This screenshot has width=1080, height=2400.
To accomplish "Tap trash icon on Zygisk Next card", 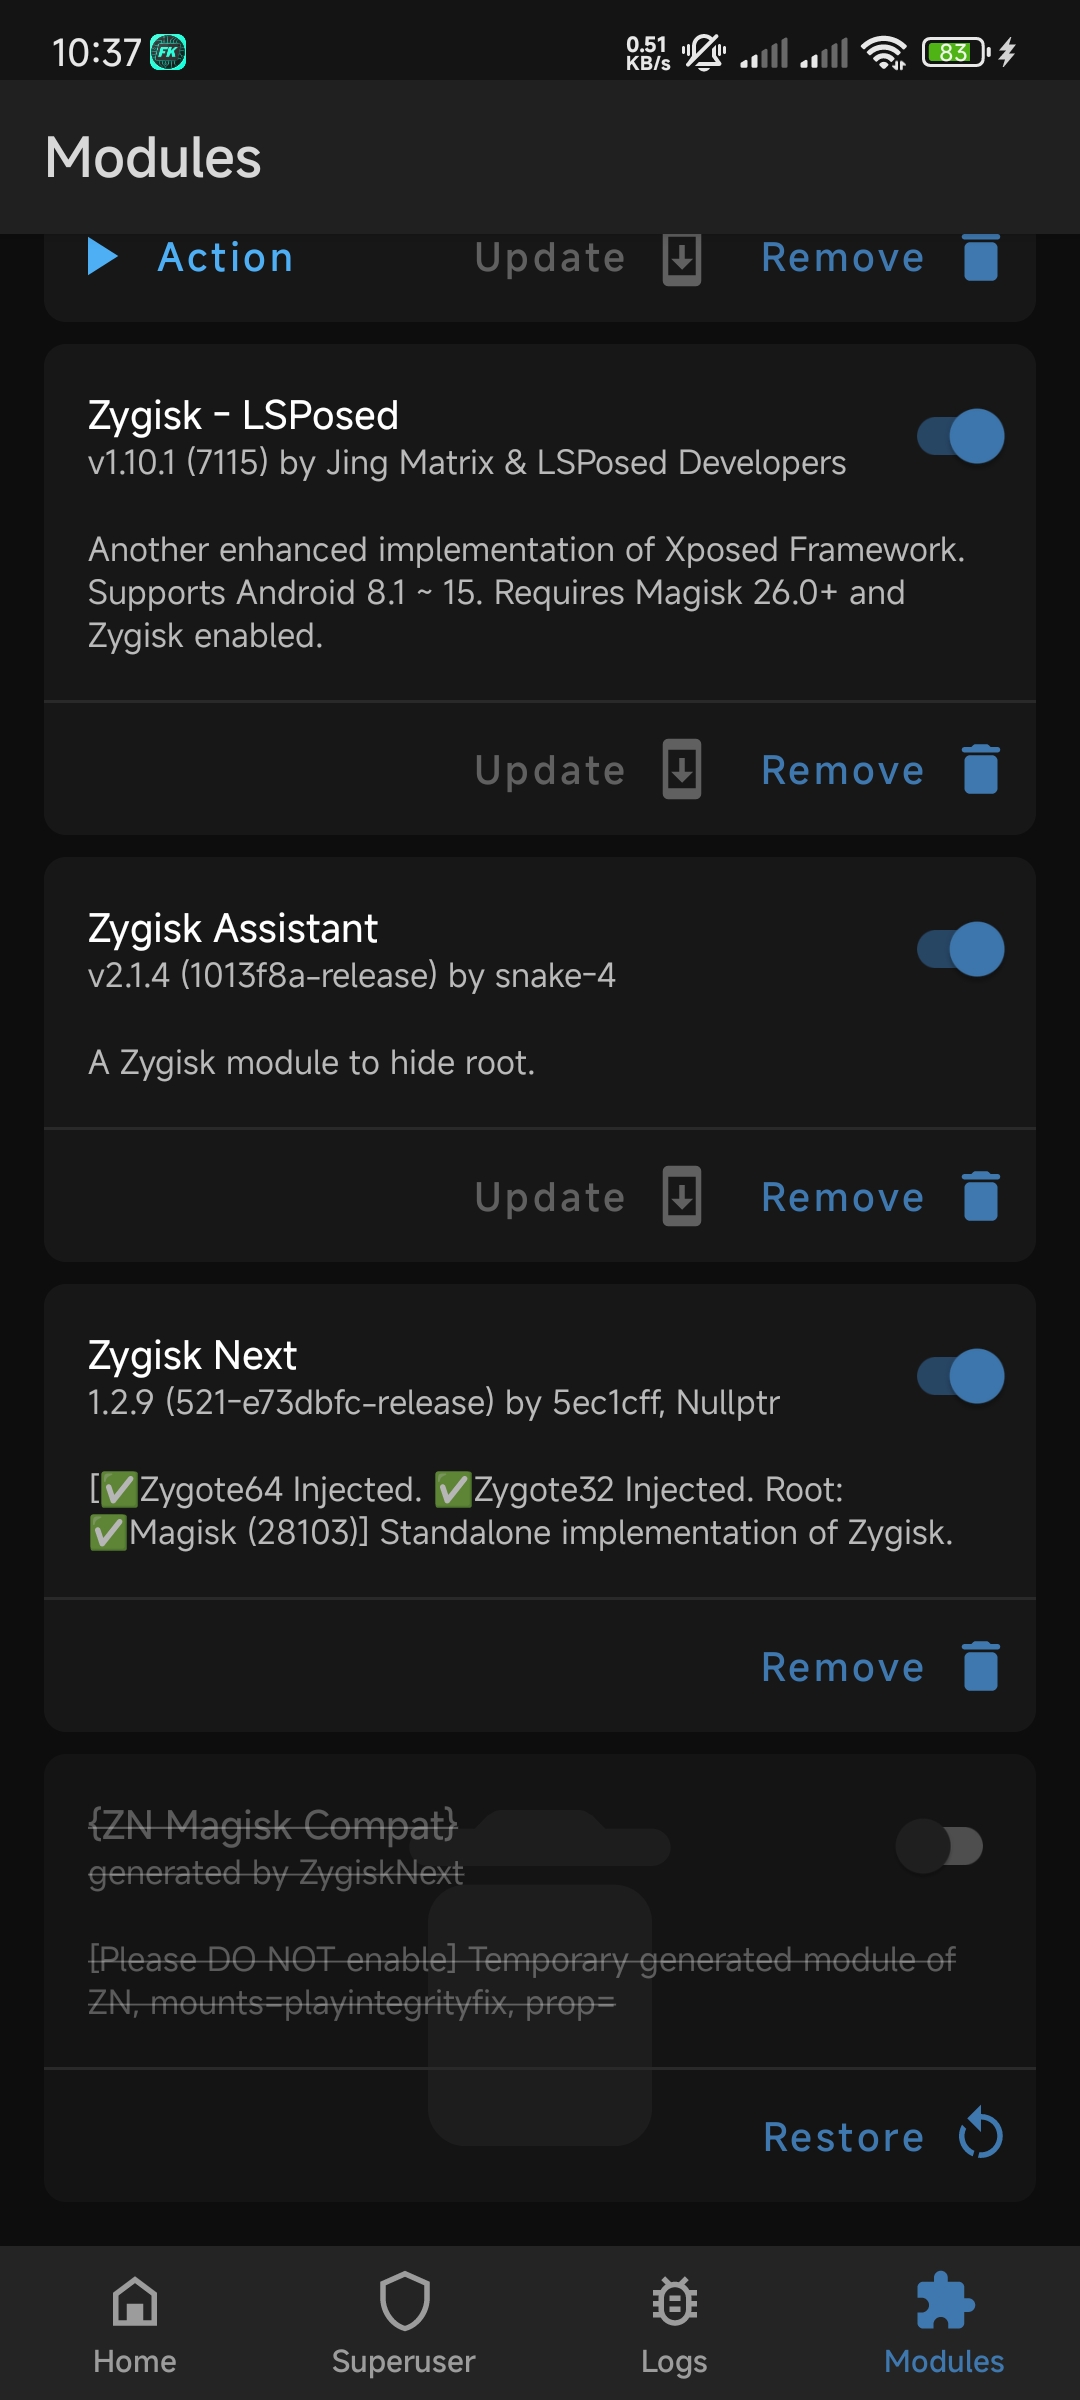I will [x=980, y=1666].
